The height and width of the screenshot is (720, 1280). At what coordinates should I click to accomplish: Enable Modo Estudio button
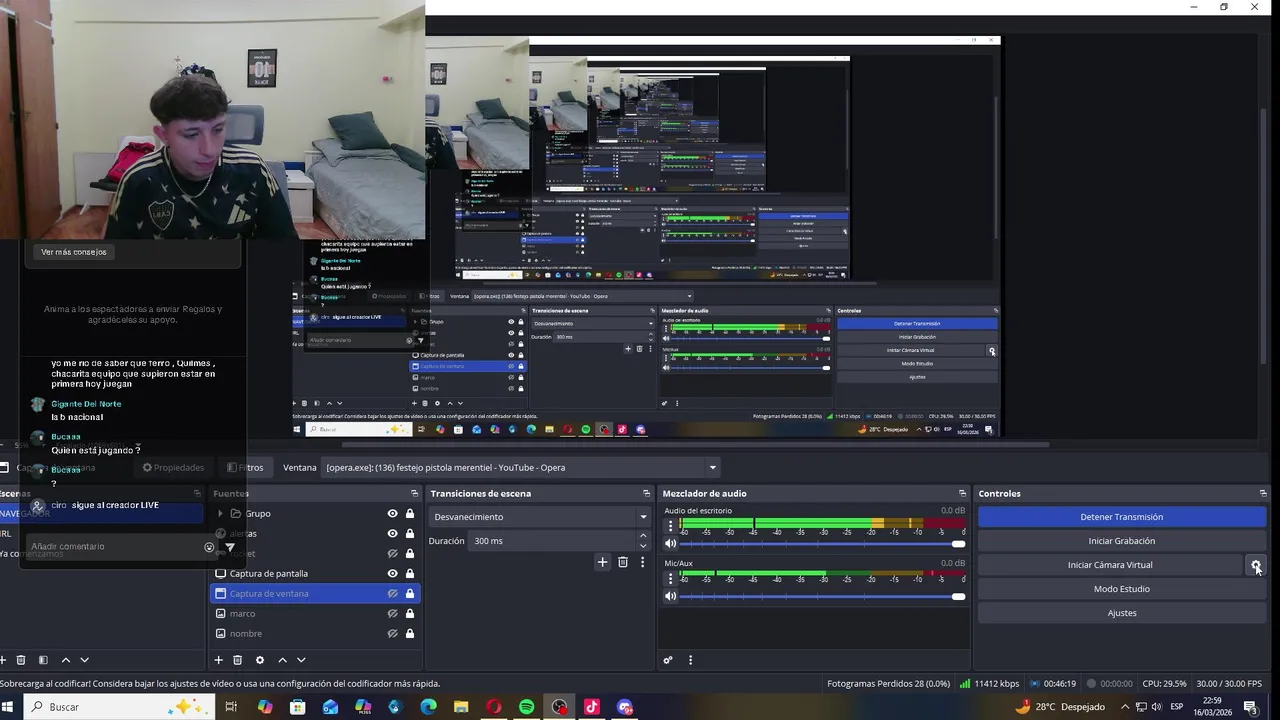pos(1122,589)
